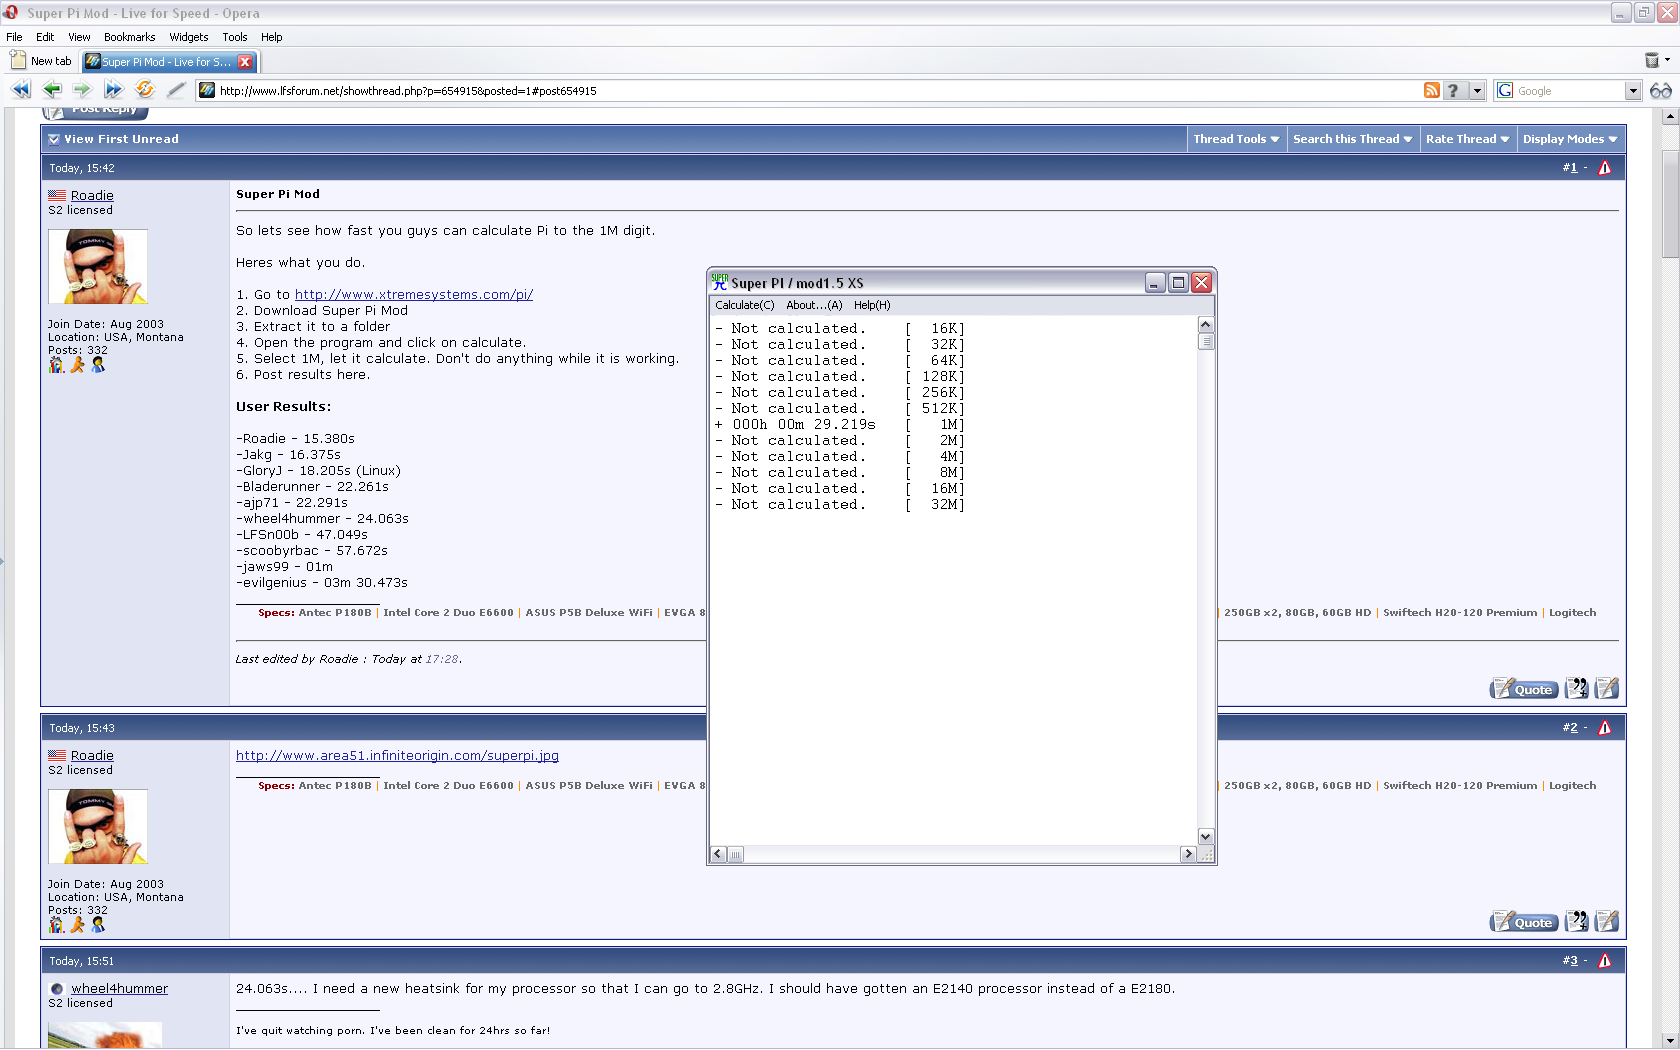Open the Bookmarks menu
The width and height of the screenshot is (1680, 1050).
coord(129,37)
